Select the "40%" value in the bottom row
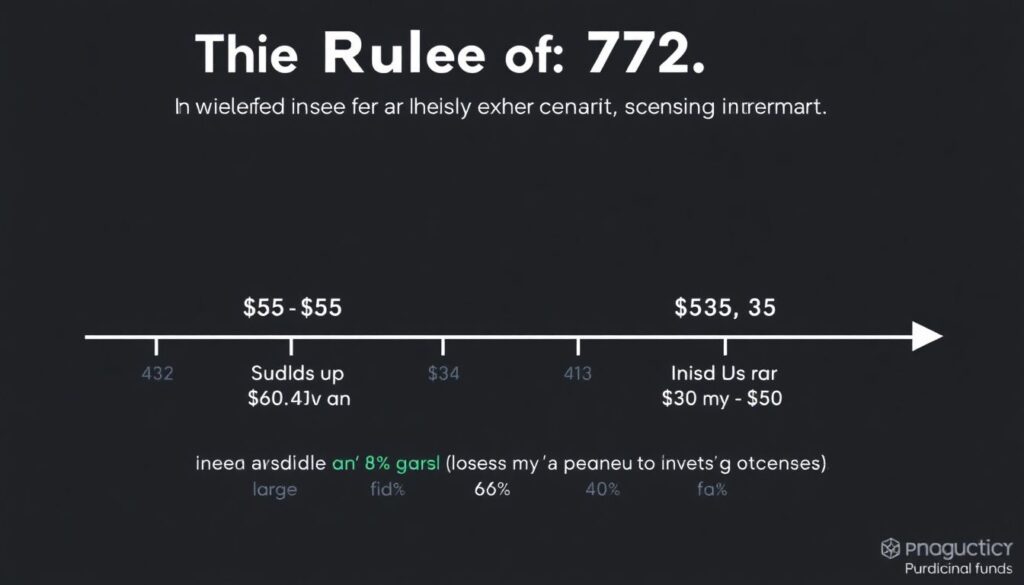 tap(602, 489)
